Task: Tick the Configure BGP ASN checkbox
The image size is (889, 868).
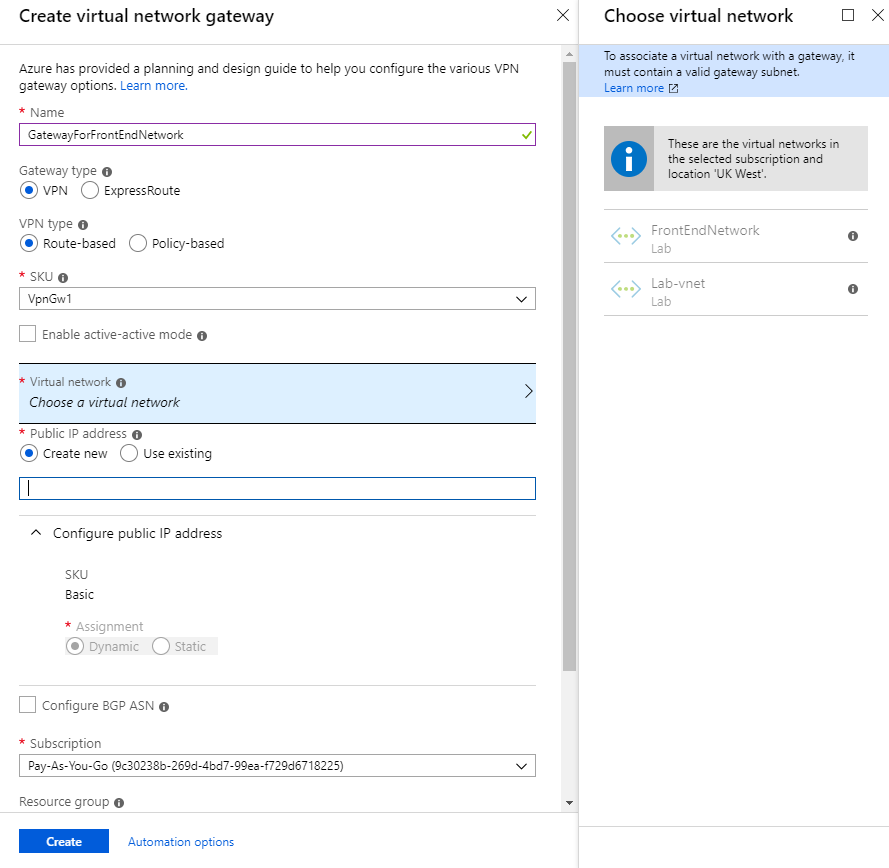Action: click(x=28, y=706)
